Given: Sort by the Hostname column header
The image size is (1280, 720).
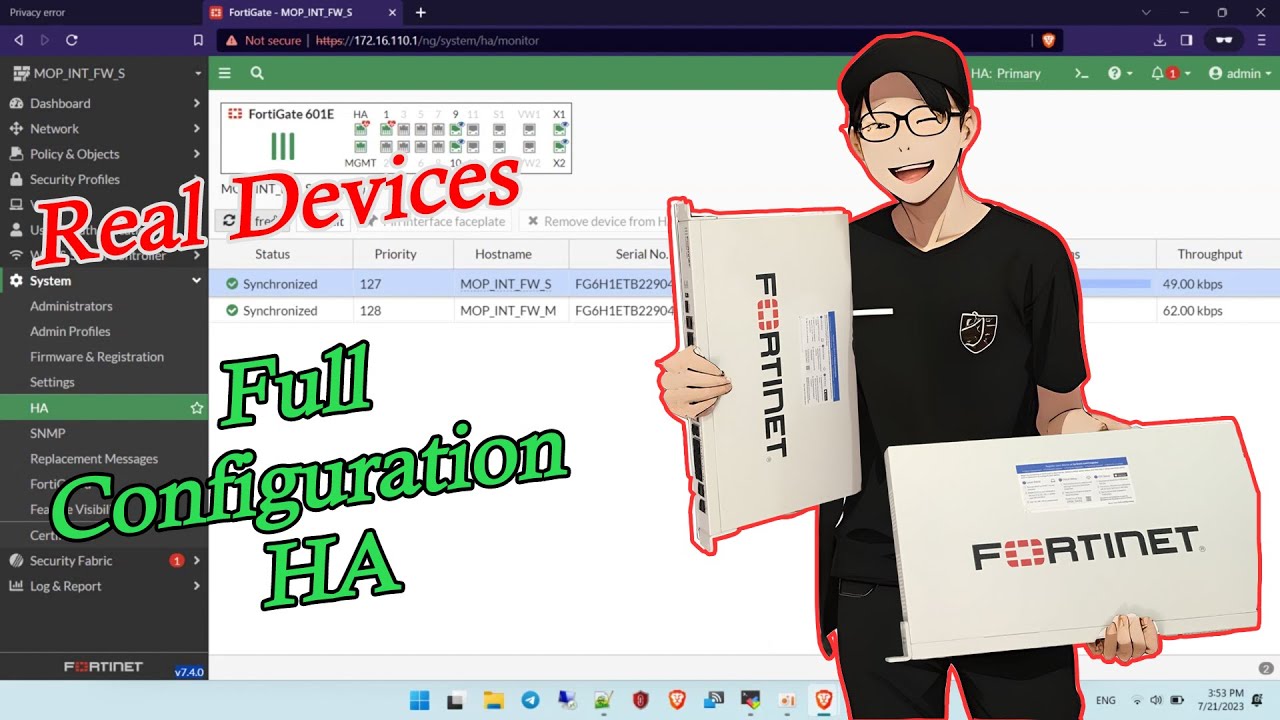Looking at the screenshot, I should 503,254.
